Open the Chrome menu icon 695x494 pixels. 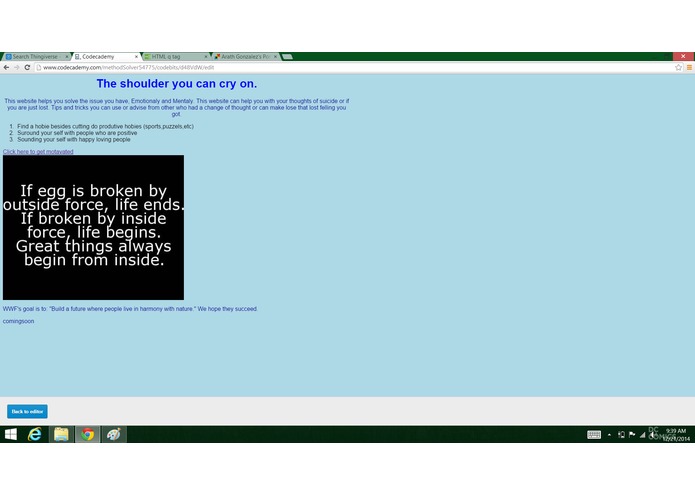(689, 67)
